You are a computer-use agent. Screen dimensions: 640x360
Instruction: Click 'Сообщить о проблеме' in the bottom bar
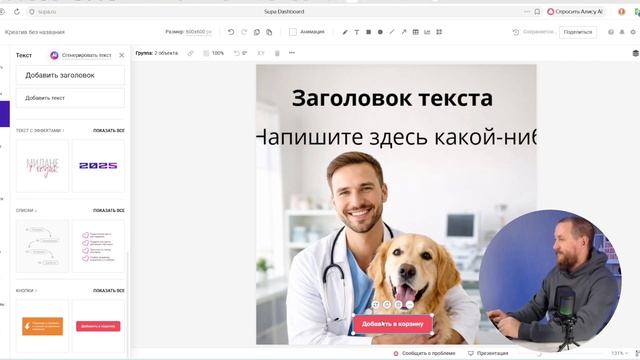point(424,353)
